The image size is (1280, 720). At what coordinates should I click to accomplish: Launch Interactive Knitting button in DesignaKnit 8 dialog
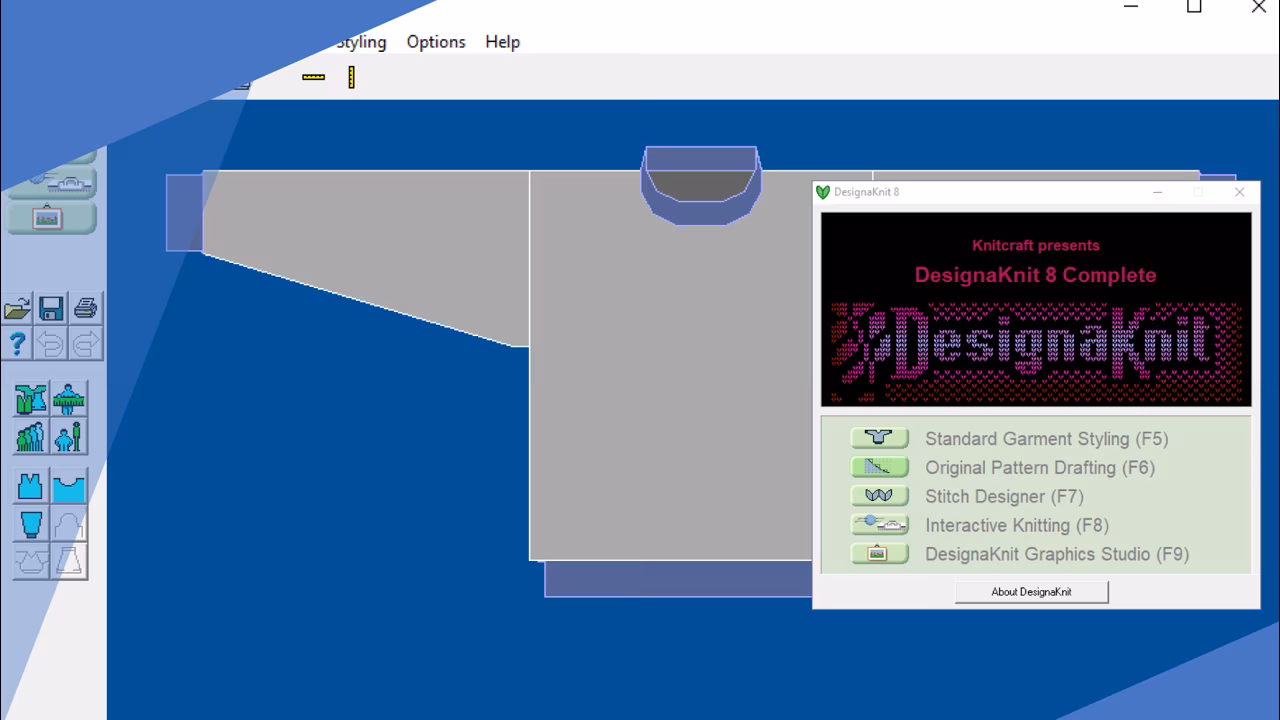coord(880,525)
